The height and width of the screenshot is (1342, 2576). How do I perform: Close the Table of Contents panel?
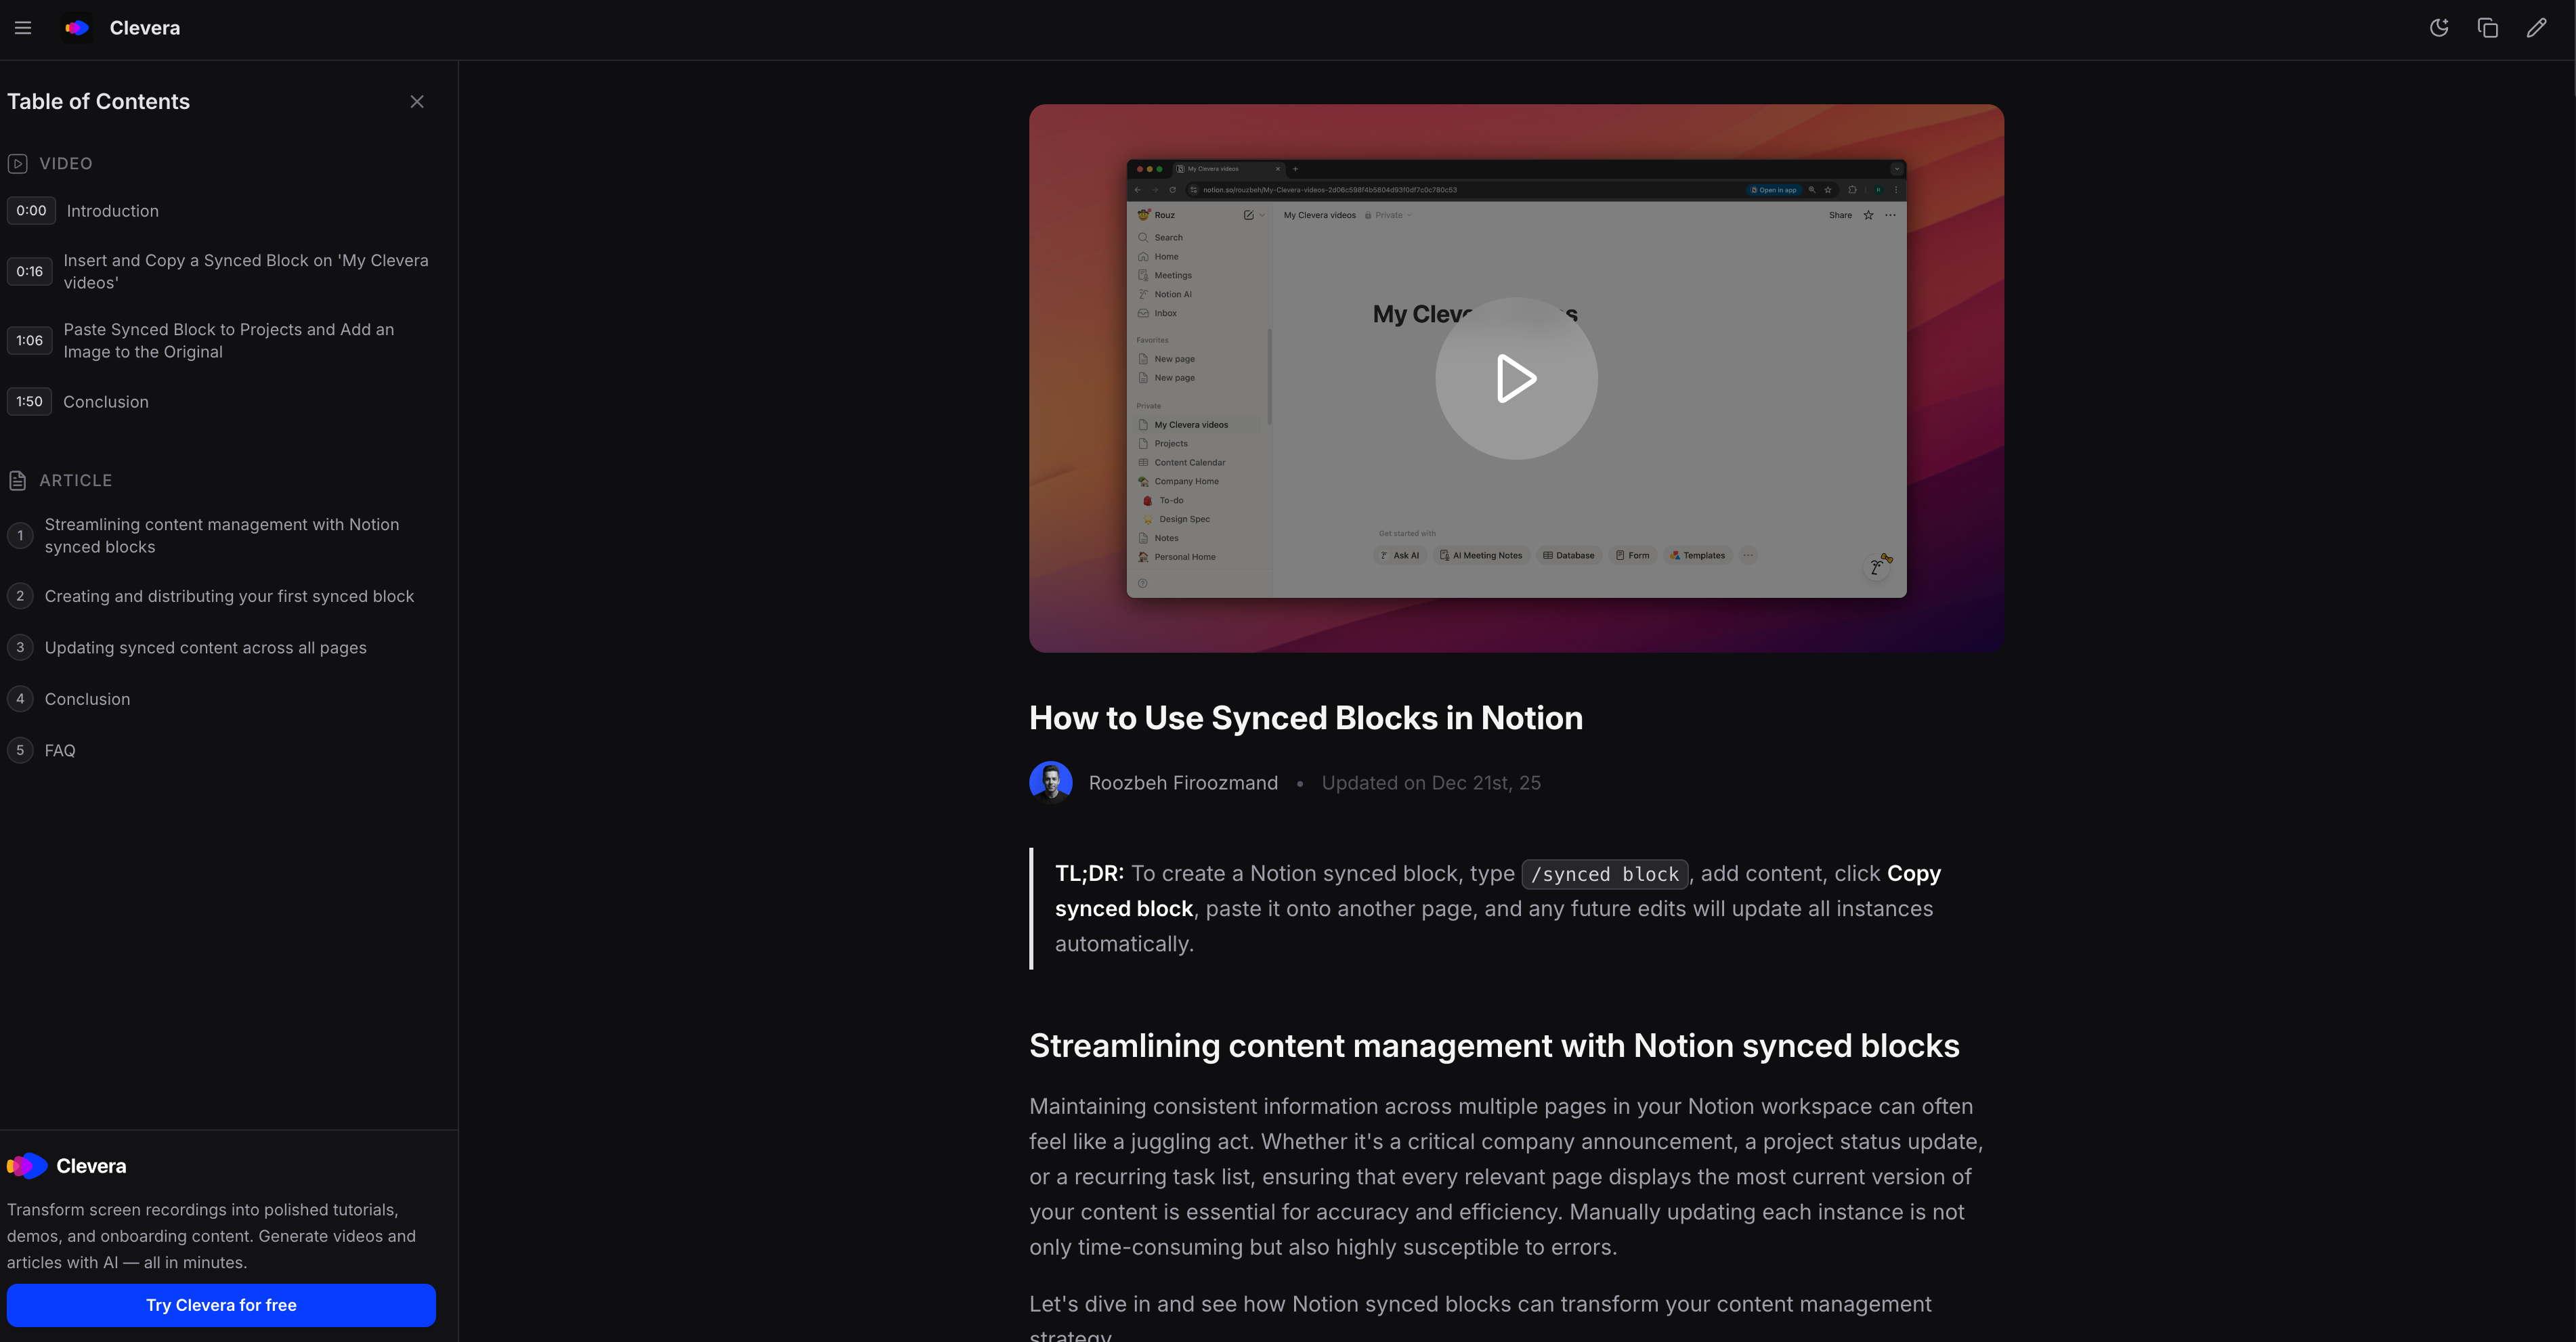tap(417, 102)
